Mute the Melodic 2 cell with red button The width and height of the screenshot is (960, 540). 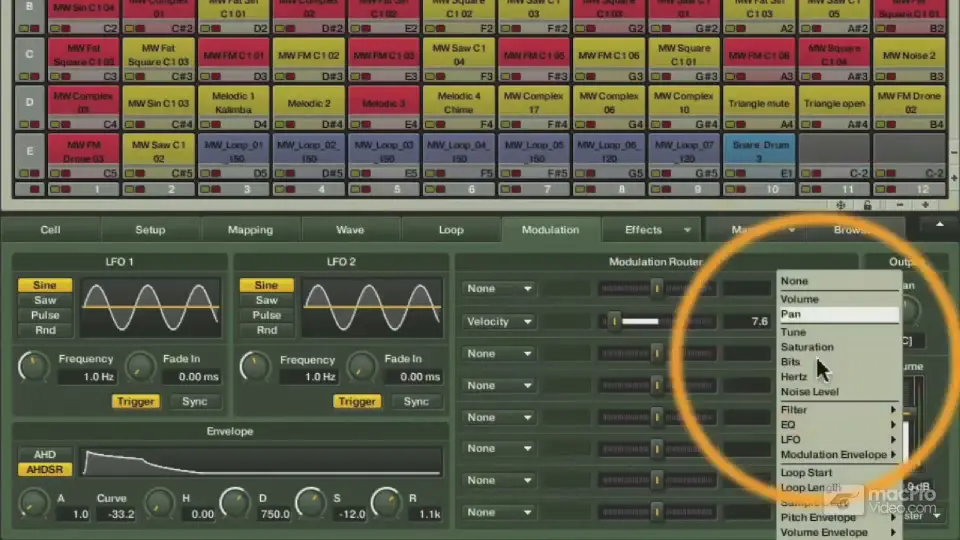pos(290,124)
